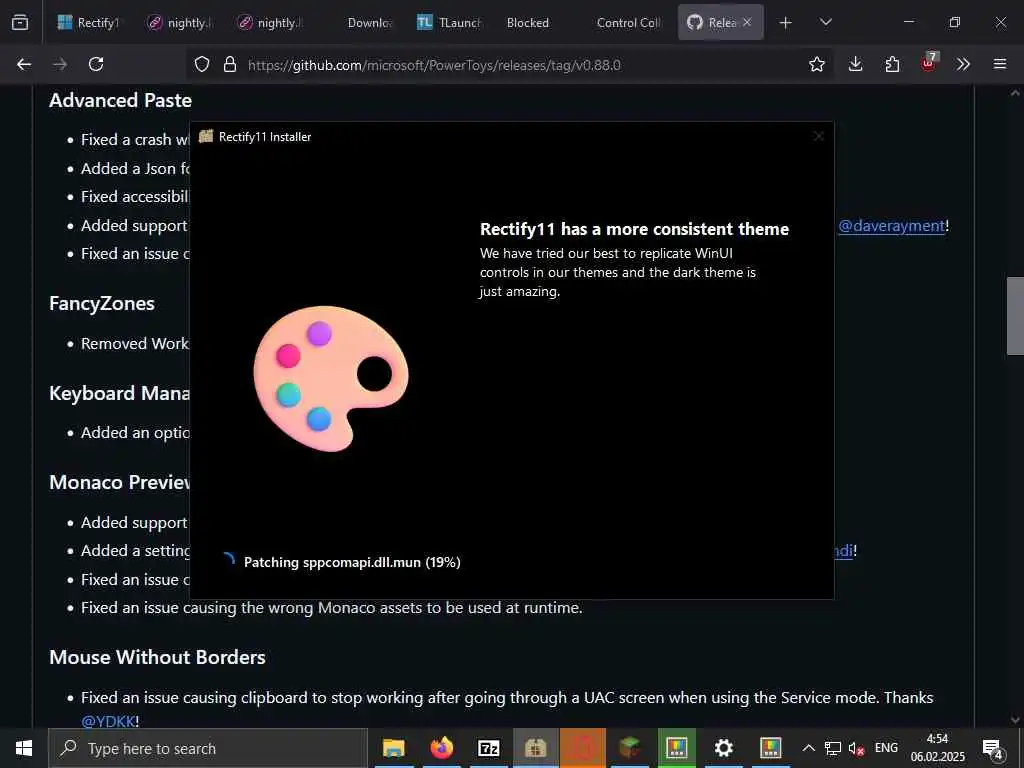Open Rectify11 Installer taskbar icon
The image size is (1024, 768).
click(x=535, y=748)
